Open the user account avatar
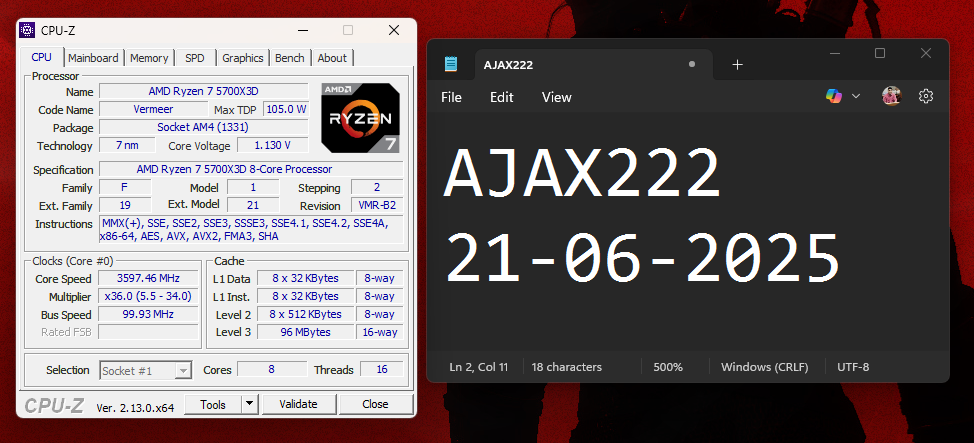 click(891, 96)
